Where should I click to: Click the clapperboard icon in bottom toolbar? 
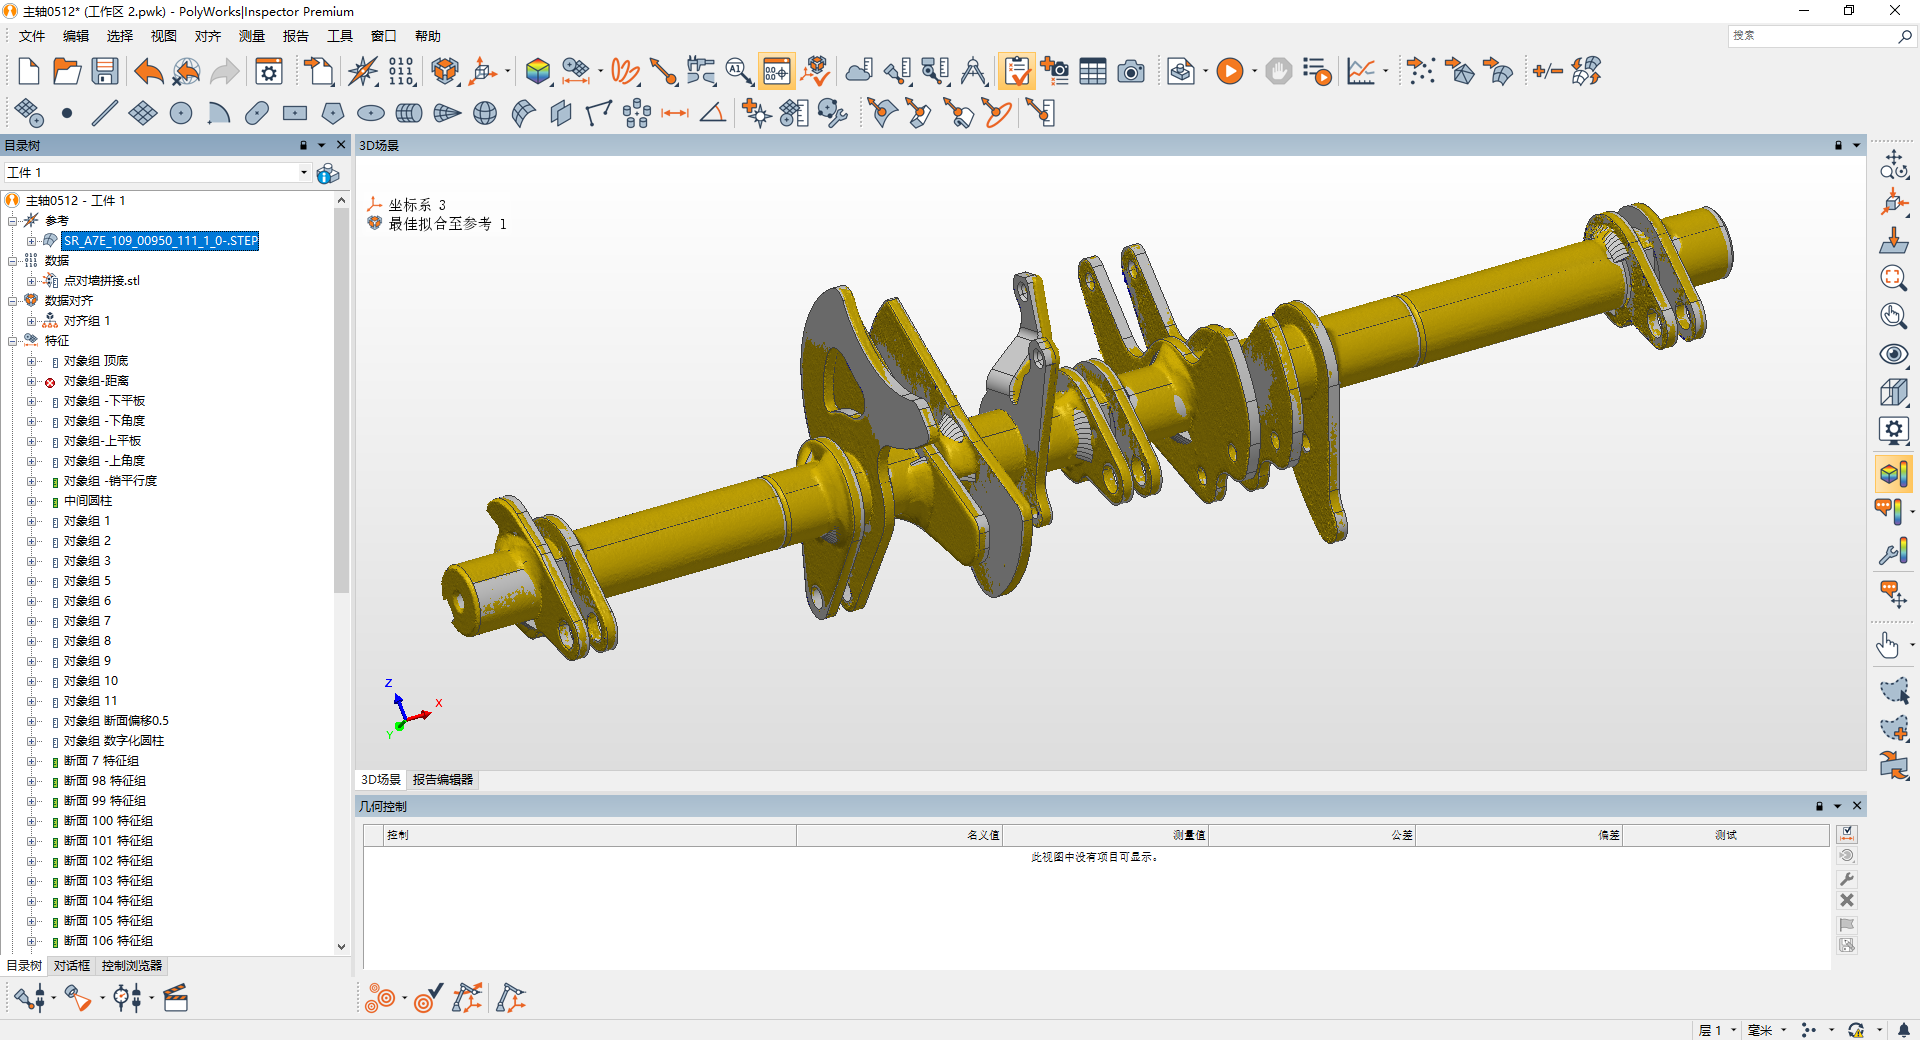(176, 998)
